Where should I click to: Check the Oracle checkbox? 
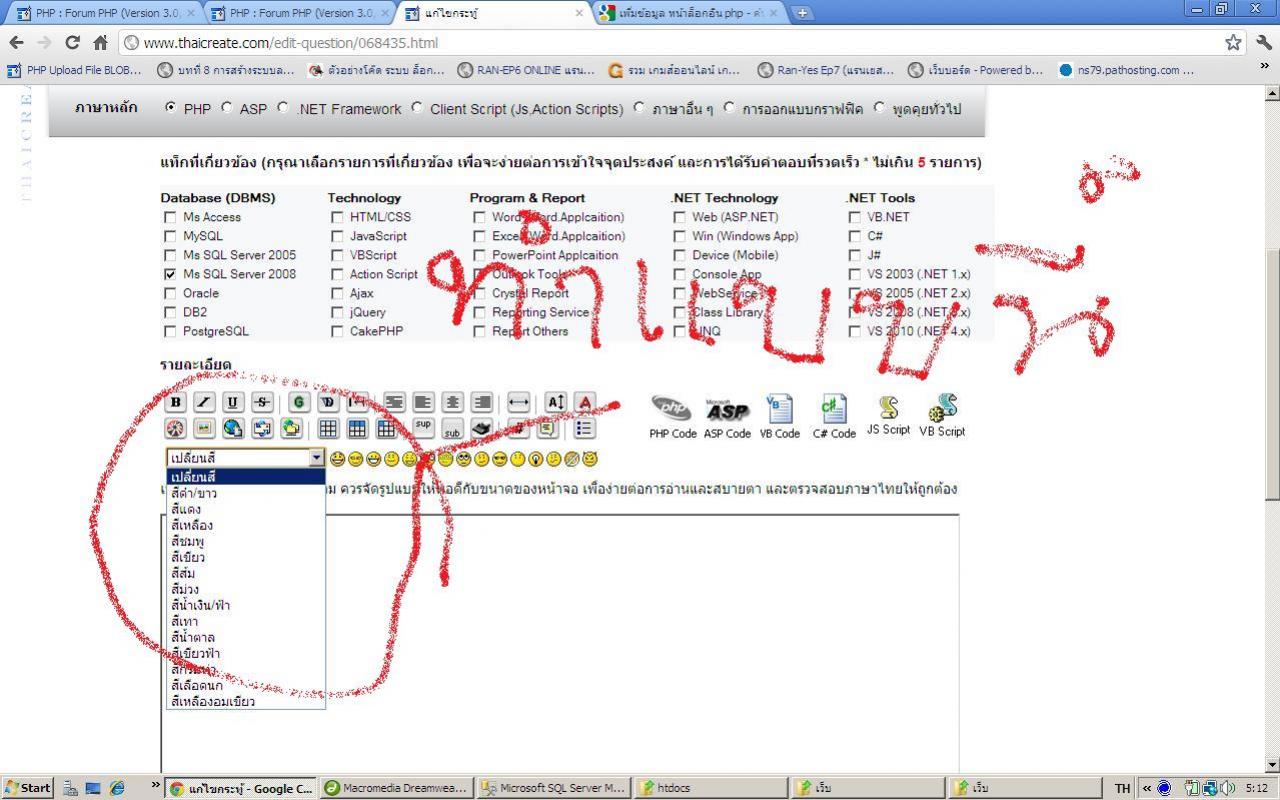pos(170,293)
